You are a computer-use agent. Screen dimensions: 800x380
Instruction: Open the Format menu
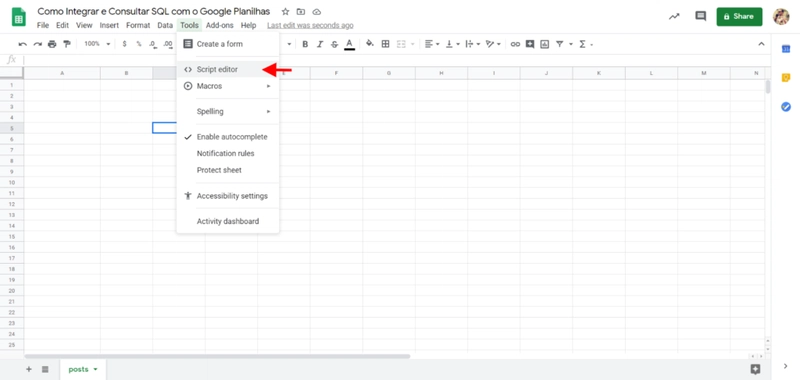[138, 25]
